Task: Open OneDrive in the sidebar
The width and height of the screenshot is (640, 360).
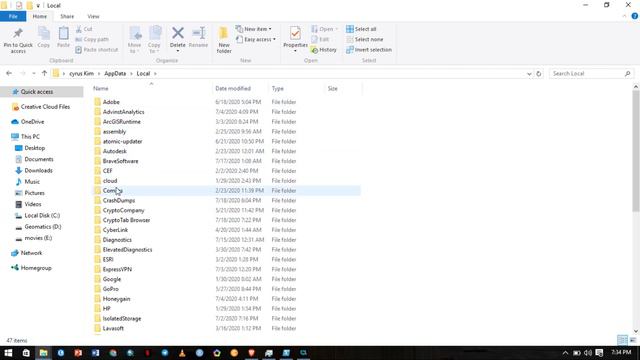Action: pos(28,122)
